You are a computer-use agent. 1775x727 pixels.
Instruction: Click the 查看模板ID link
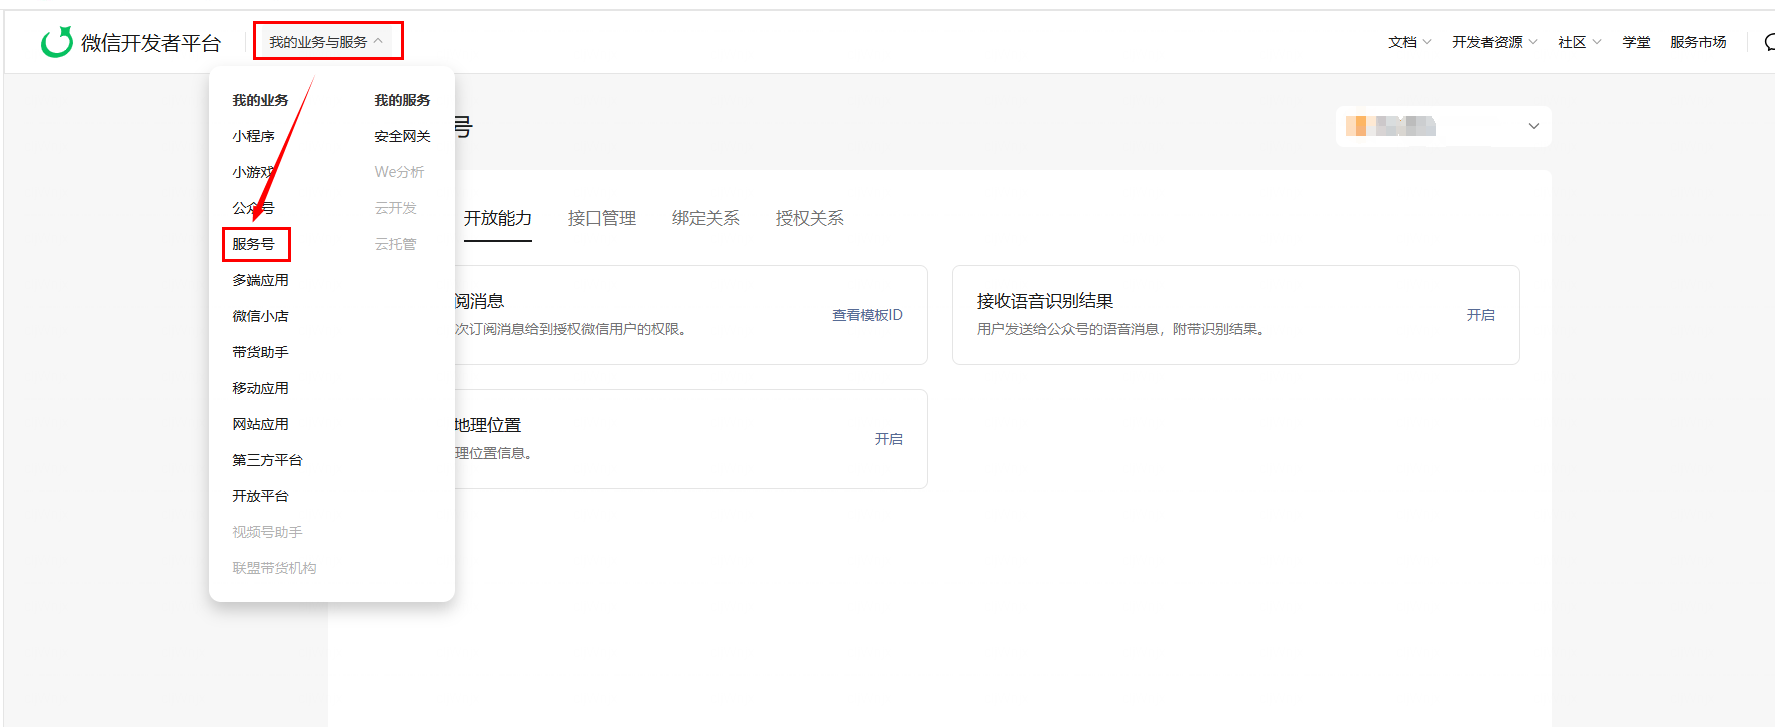click(867, 315)
